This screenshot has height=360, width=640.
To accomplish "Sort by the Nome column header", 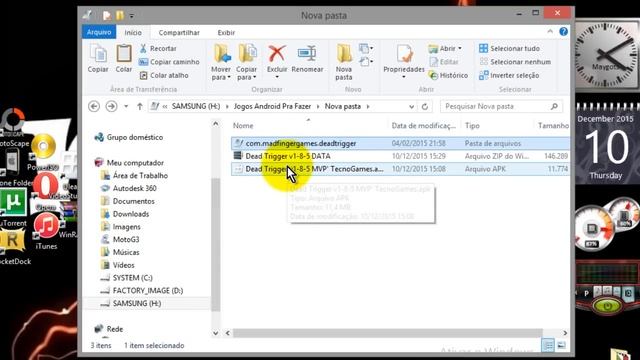I will click(x=243, y=126).
